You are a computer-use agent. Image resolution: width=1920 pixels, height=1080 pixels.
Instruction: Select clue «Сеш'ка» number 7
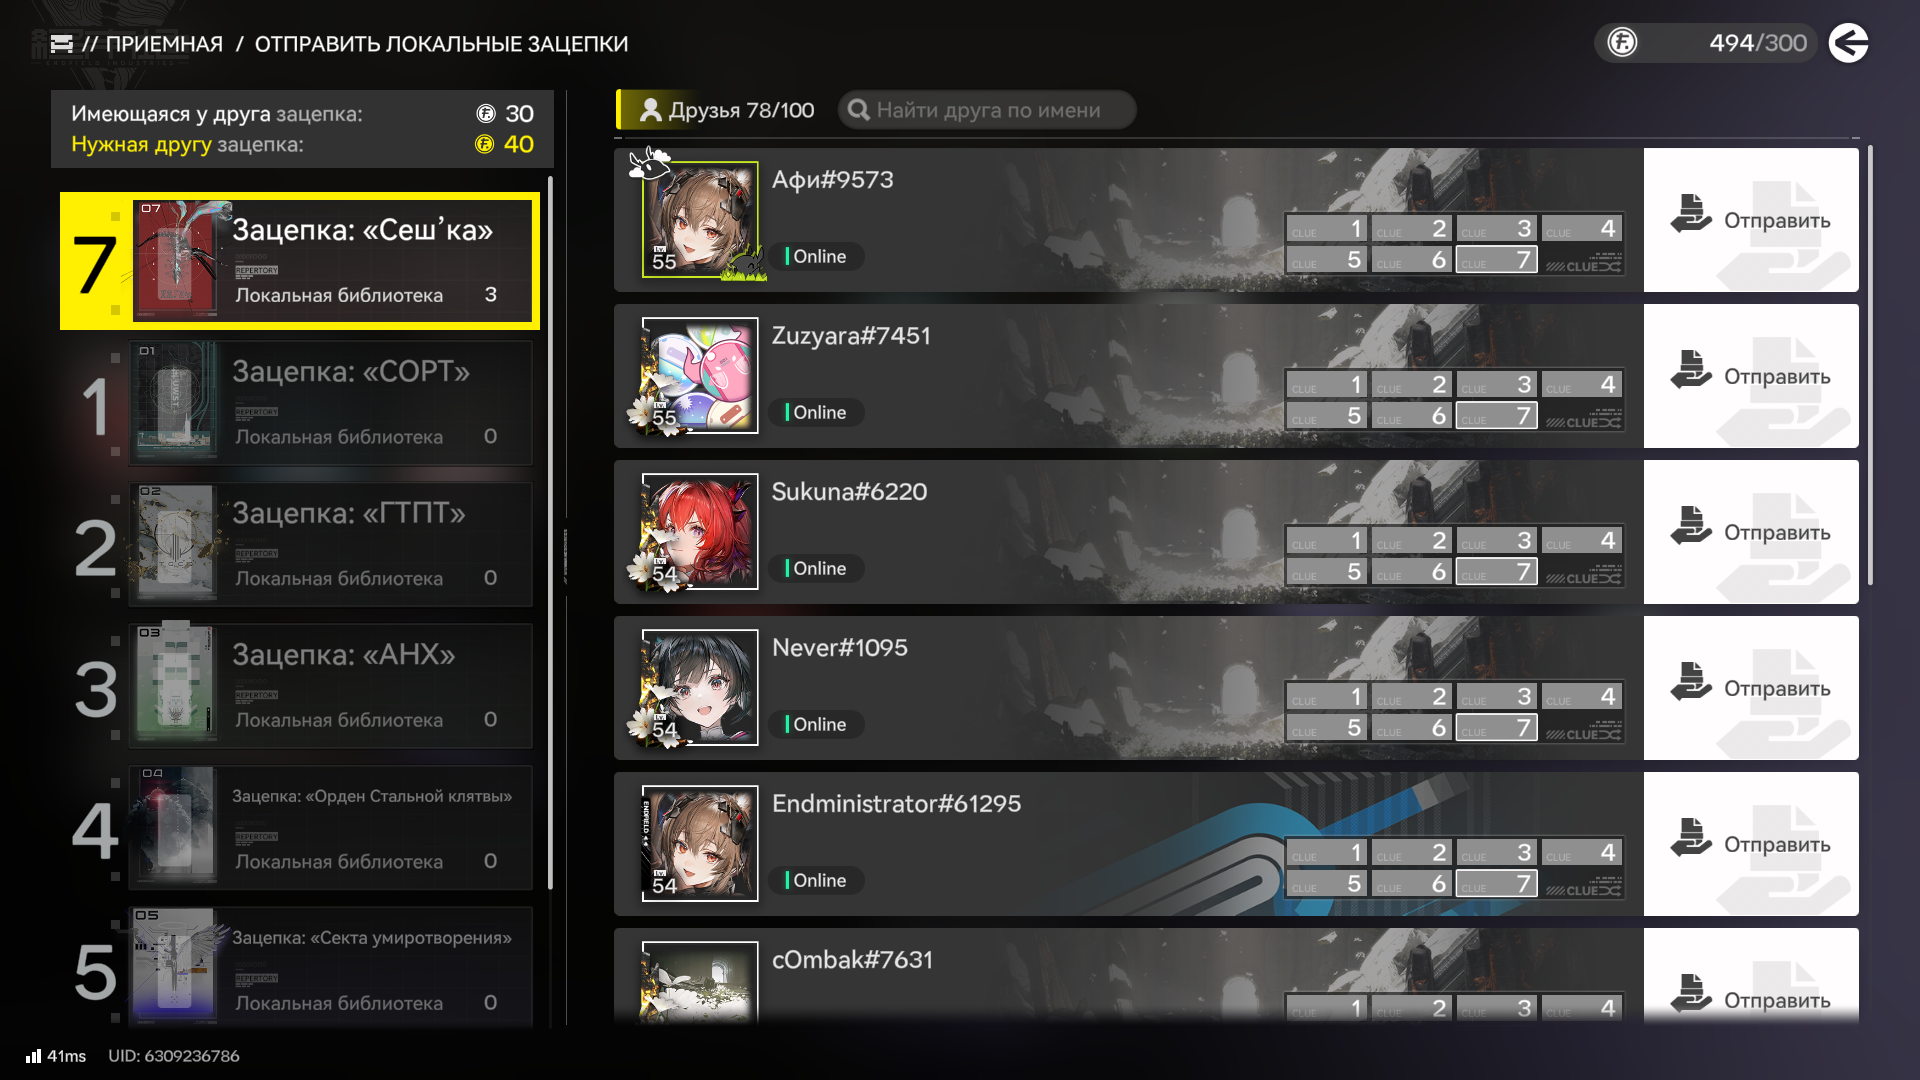point(300,261)
